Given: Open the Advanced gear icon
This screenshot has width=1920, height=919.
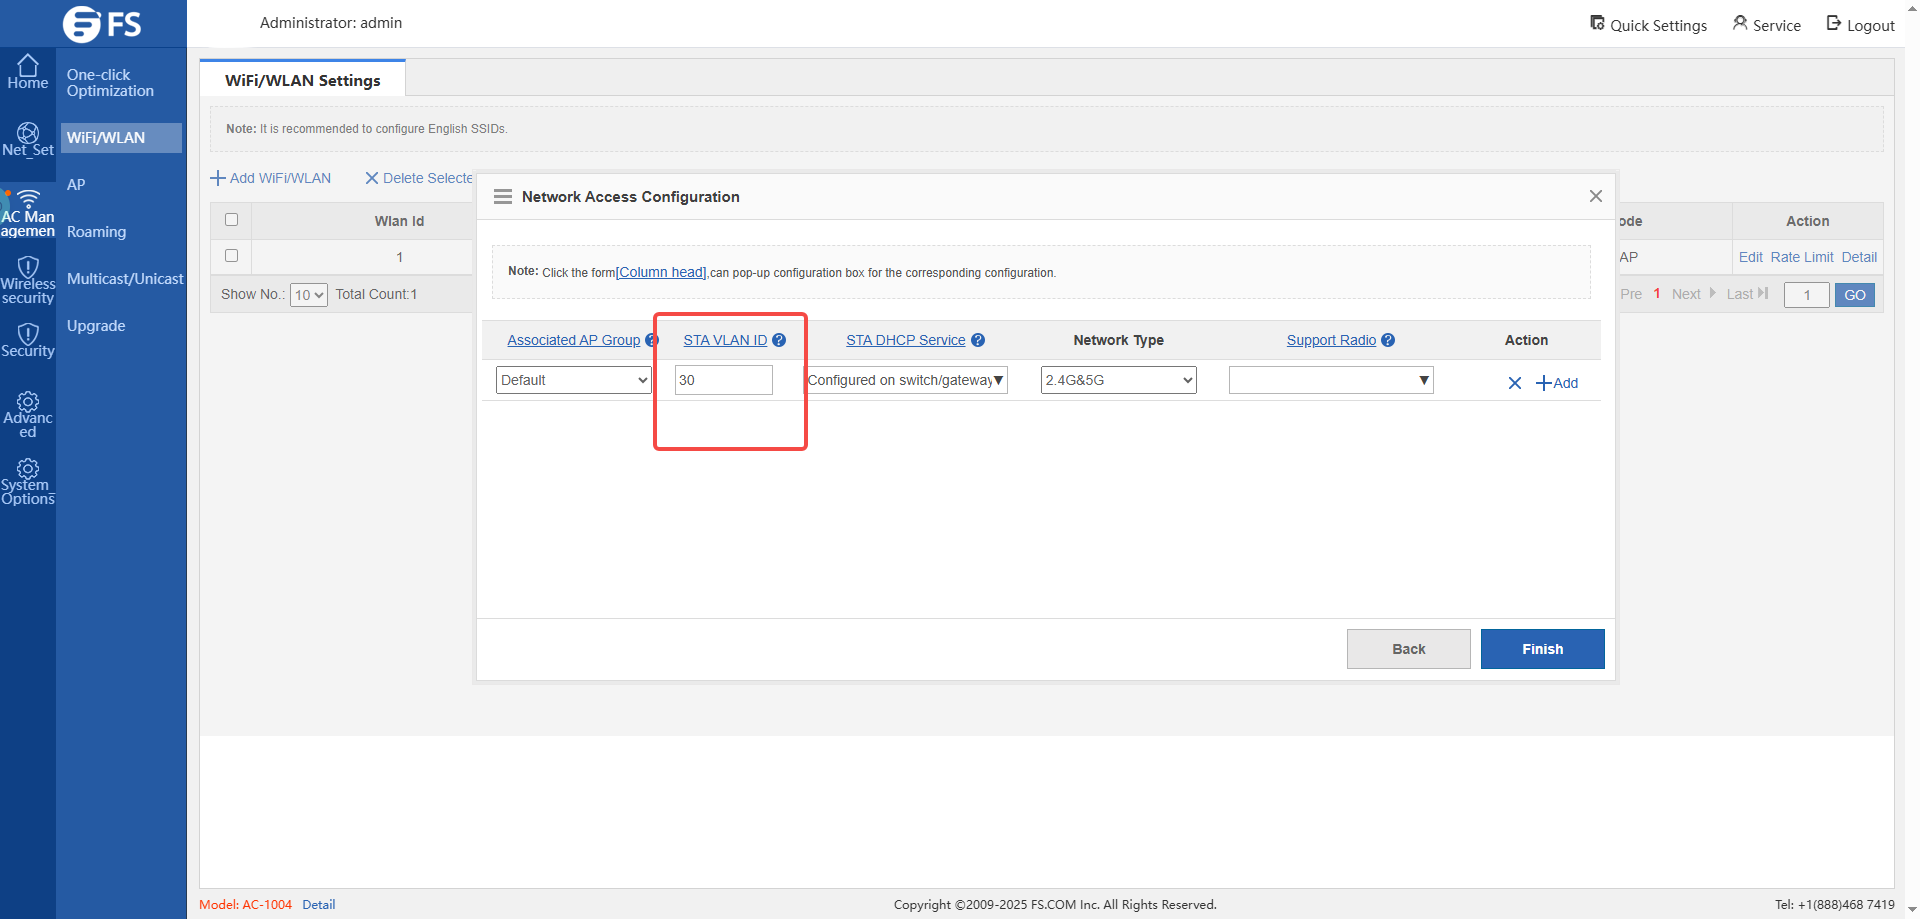Looking at the screenshot, I should [x=28, y=402].
